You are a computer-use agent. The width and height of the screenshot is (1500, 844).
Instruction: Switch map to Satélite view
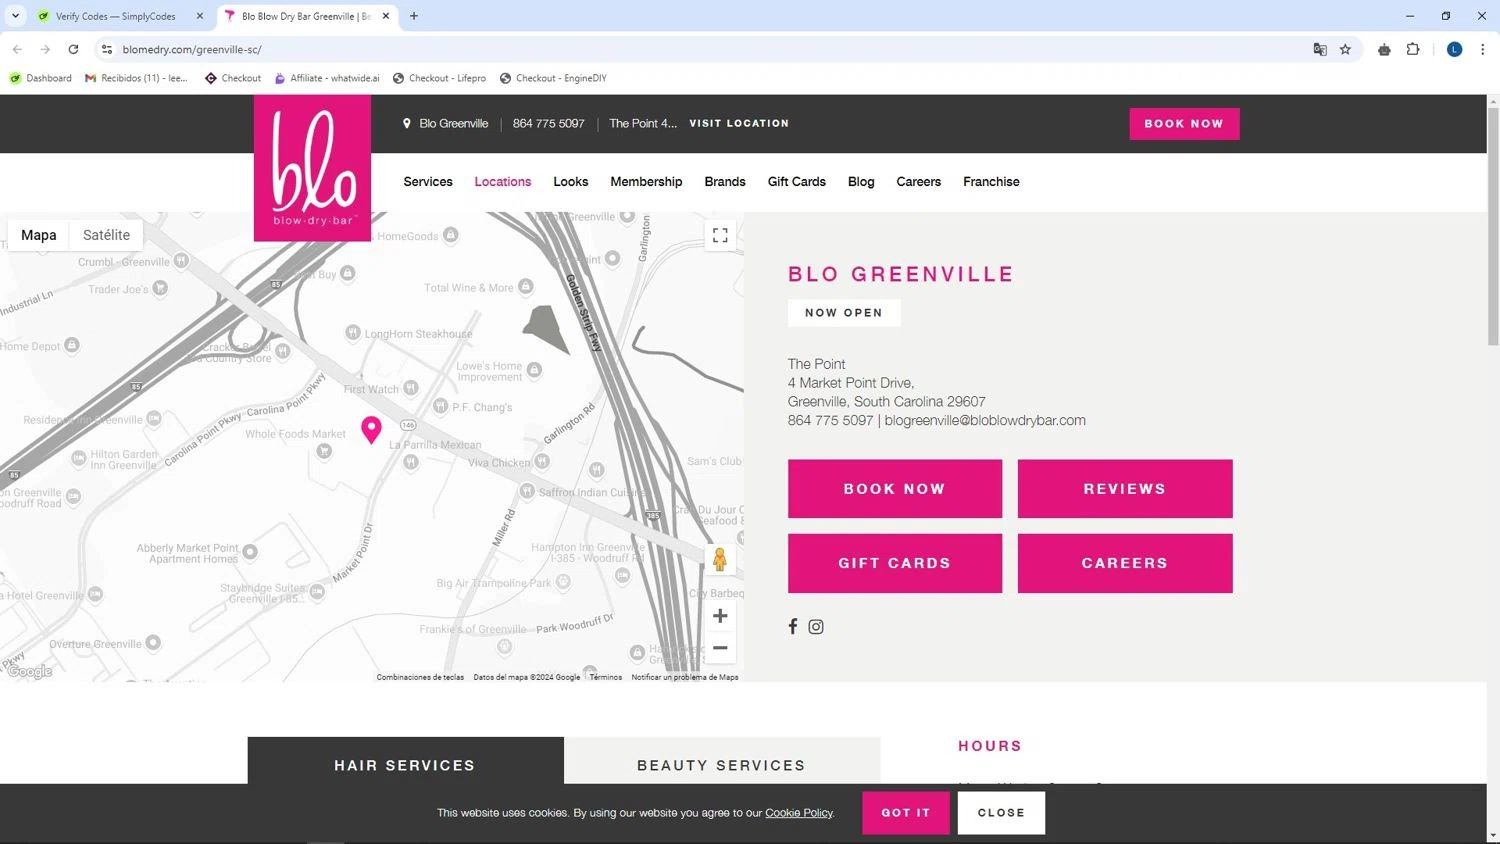106,235
